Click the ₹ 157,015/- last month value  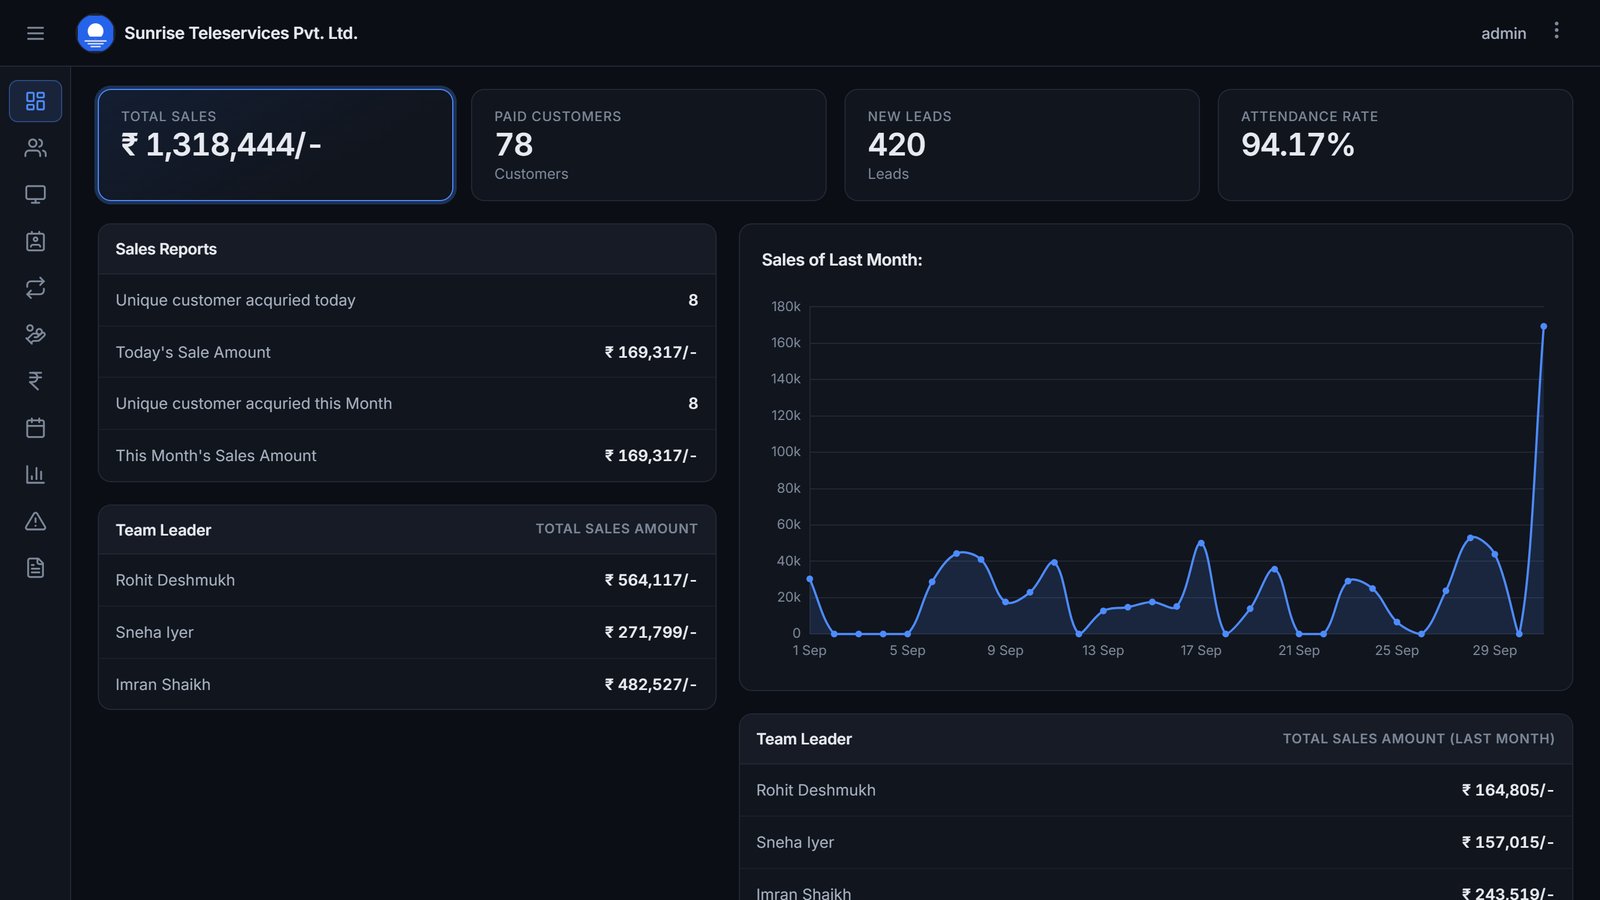1508,842
